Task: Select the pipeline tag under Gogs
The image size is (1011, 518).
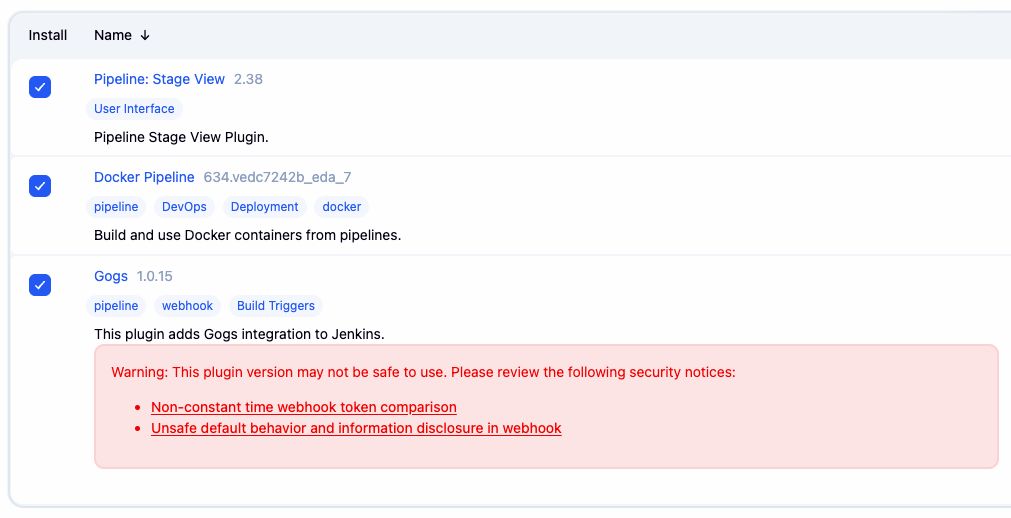Action: (116, 306)
